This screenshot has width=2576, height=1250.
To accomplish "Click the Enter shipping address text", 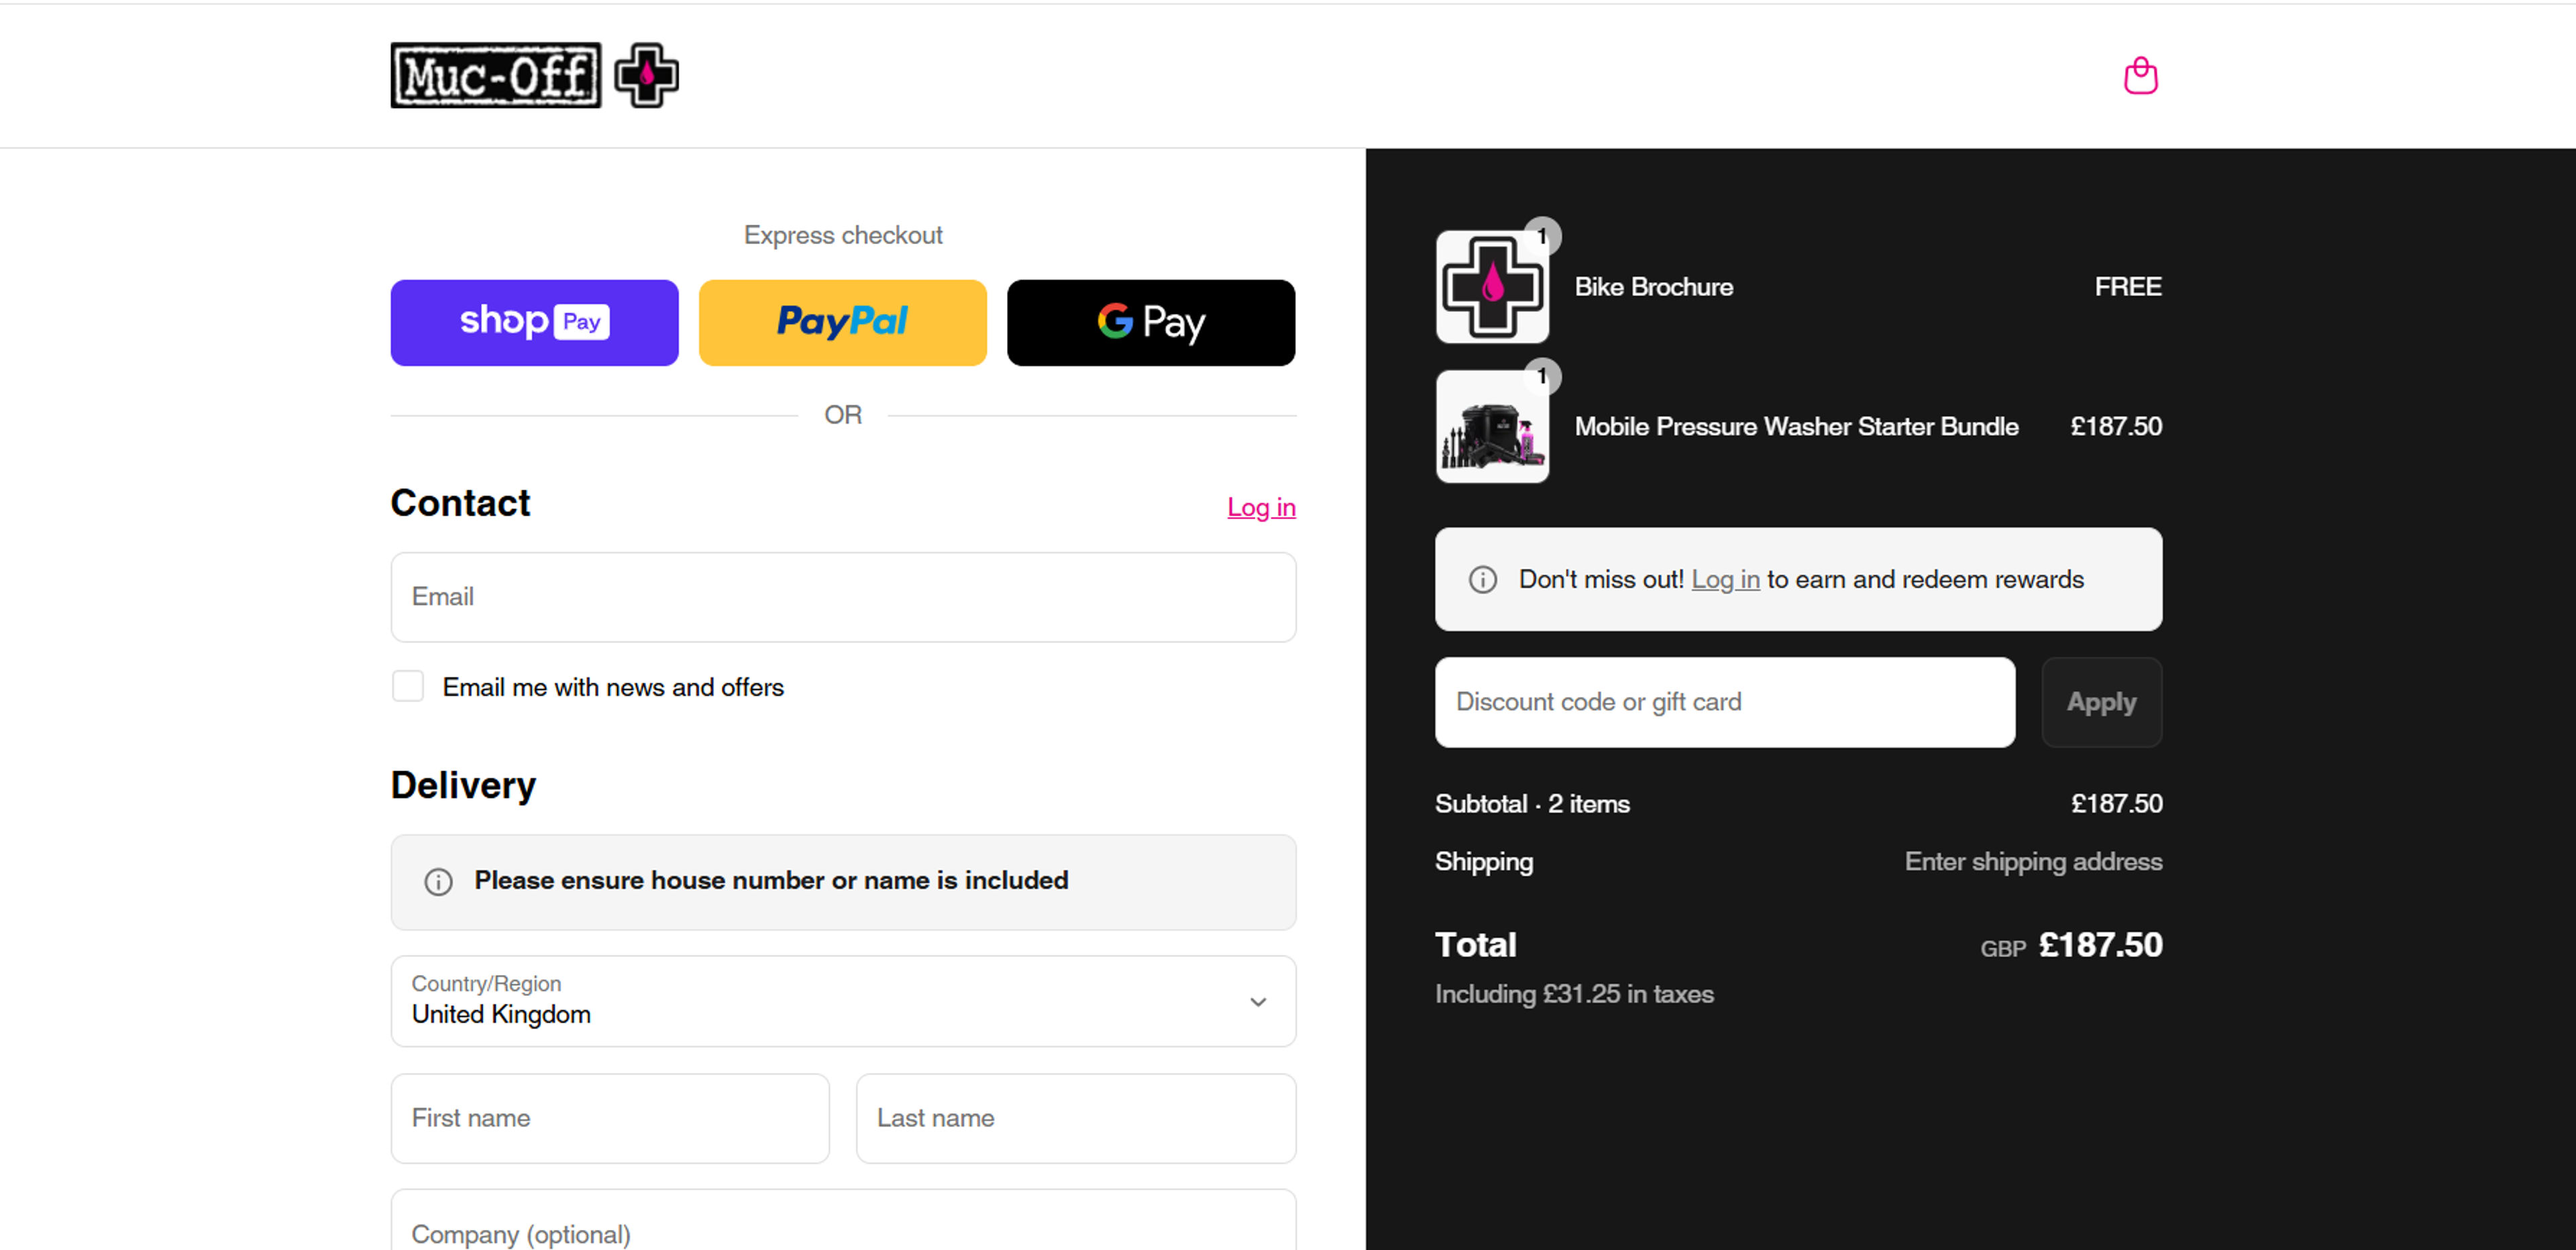I will 2033,862.
